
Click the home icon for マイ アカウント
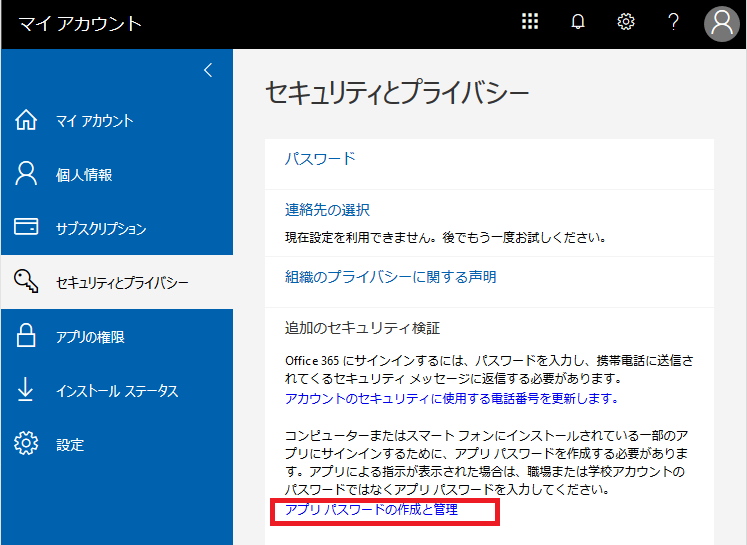tap(26, 121)
